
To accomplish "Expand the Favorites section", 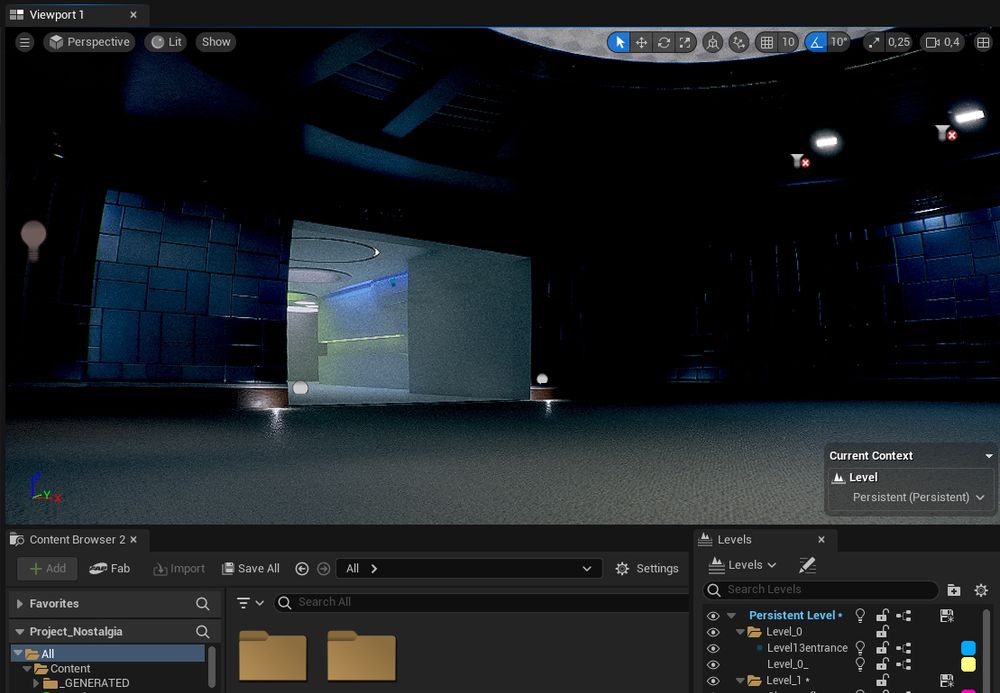I will [x=20, y=604].
